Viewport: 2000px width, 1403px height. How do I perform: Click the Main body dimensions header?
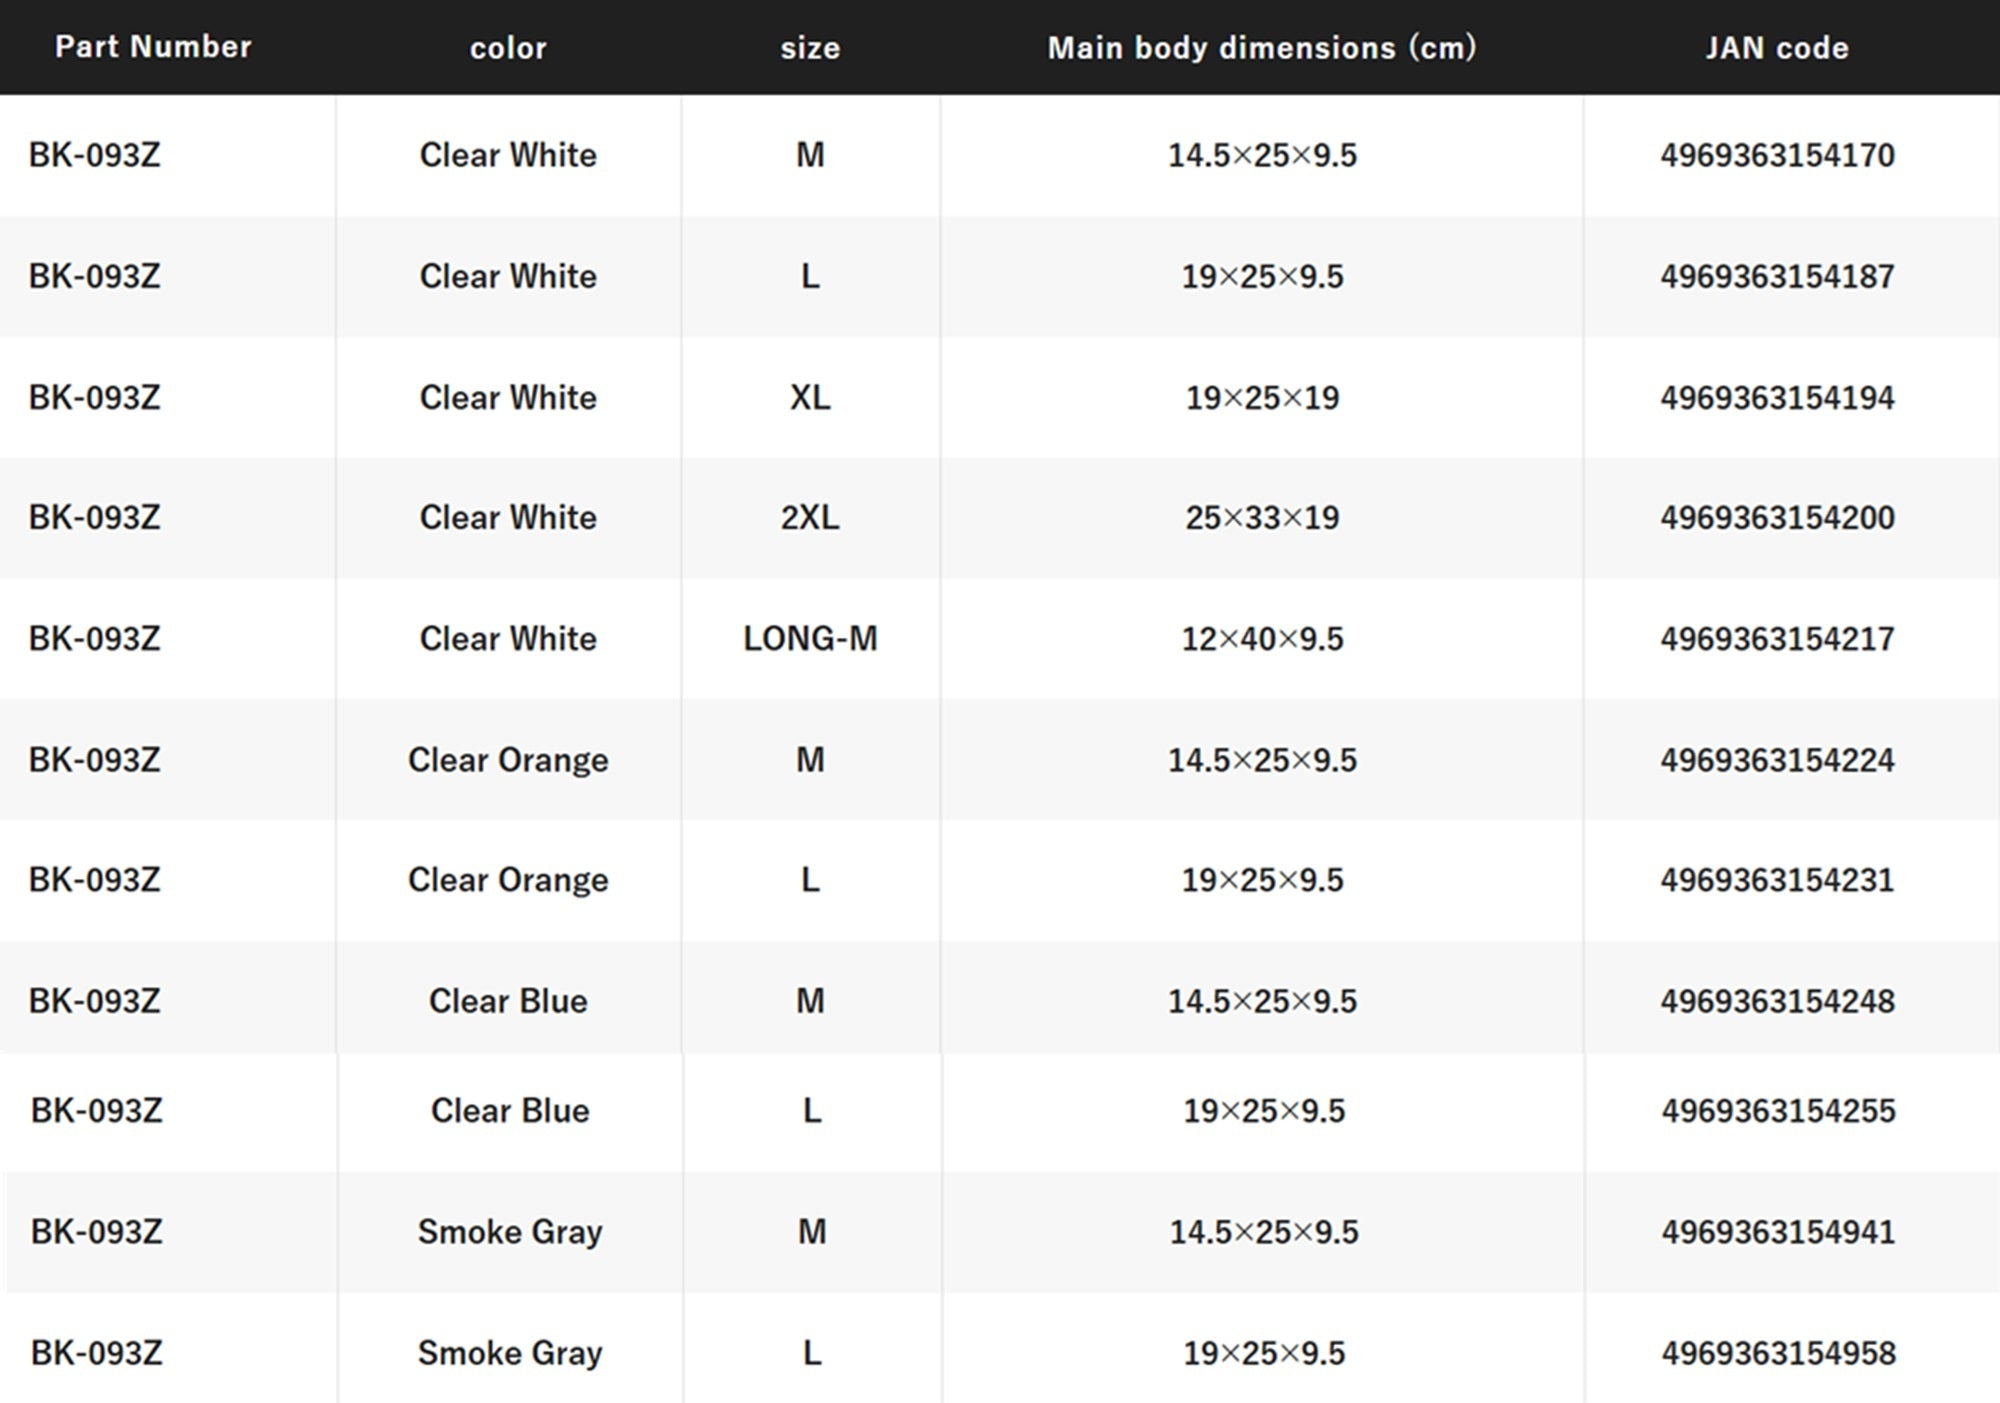(1262, 48)
